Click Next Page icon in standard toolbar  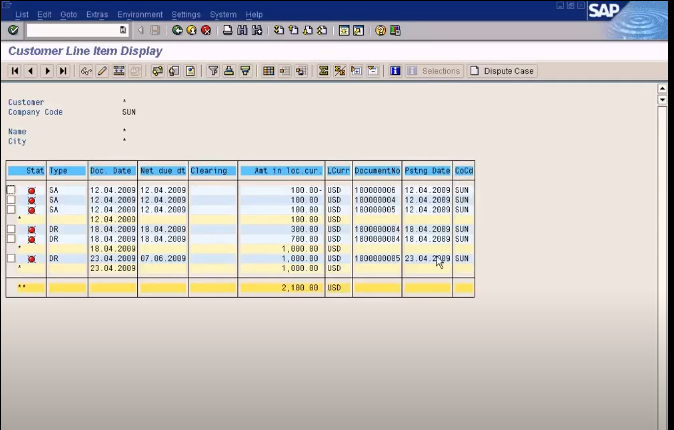(x=308, y=30)
